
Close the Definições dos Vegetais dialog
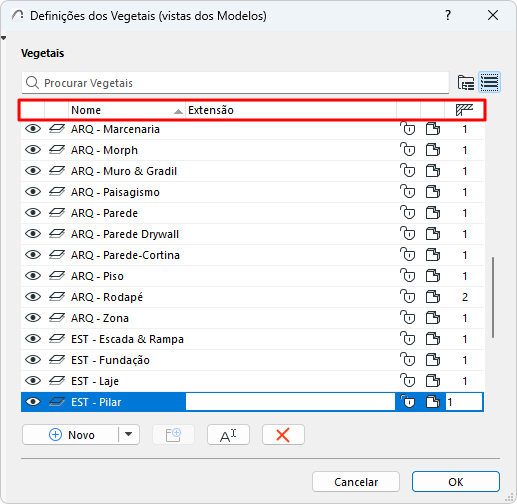(x=493, y=15)
